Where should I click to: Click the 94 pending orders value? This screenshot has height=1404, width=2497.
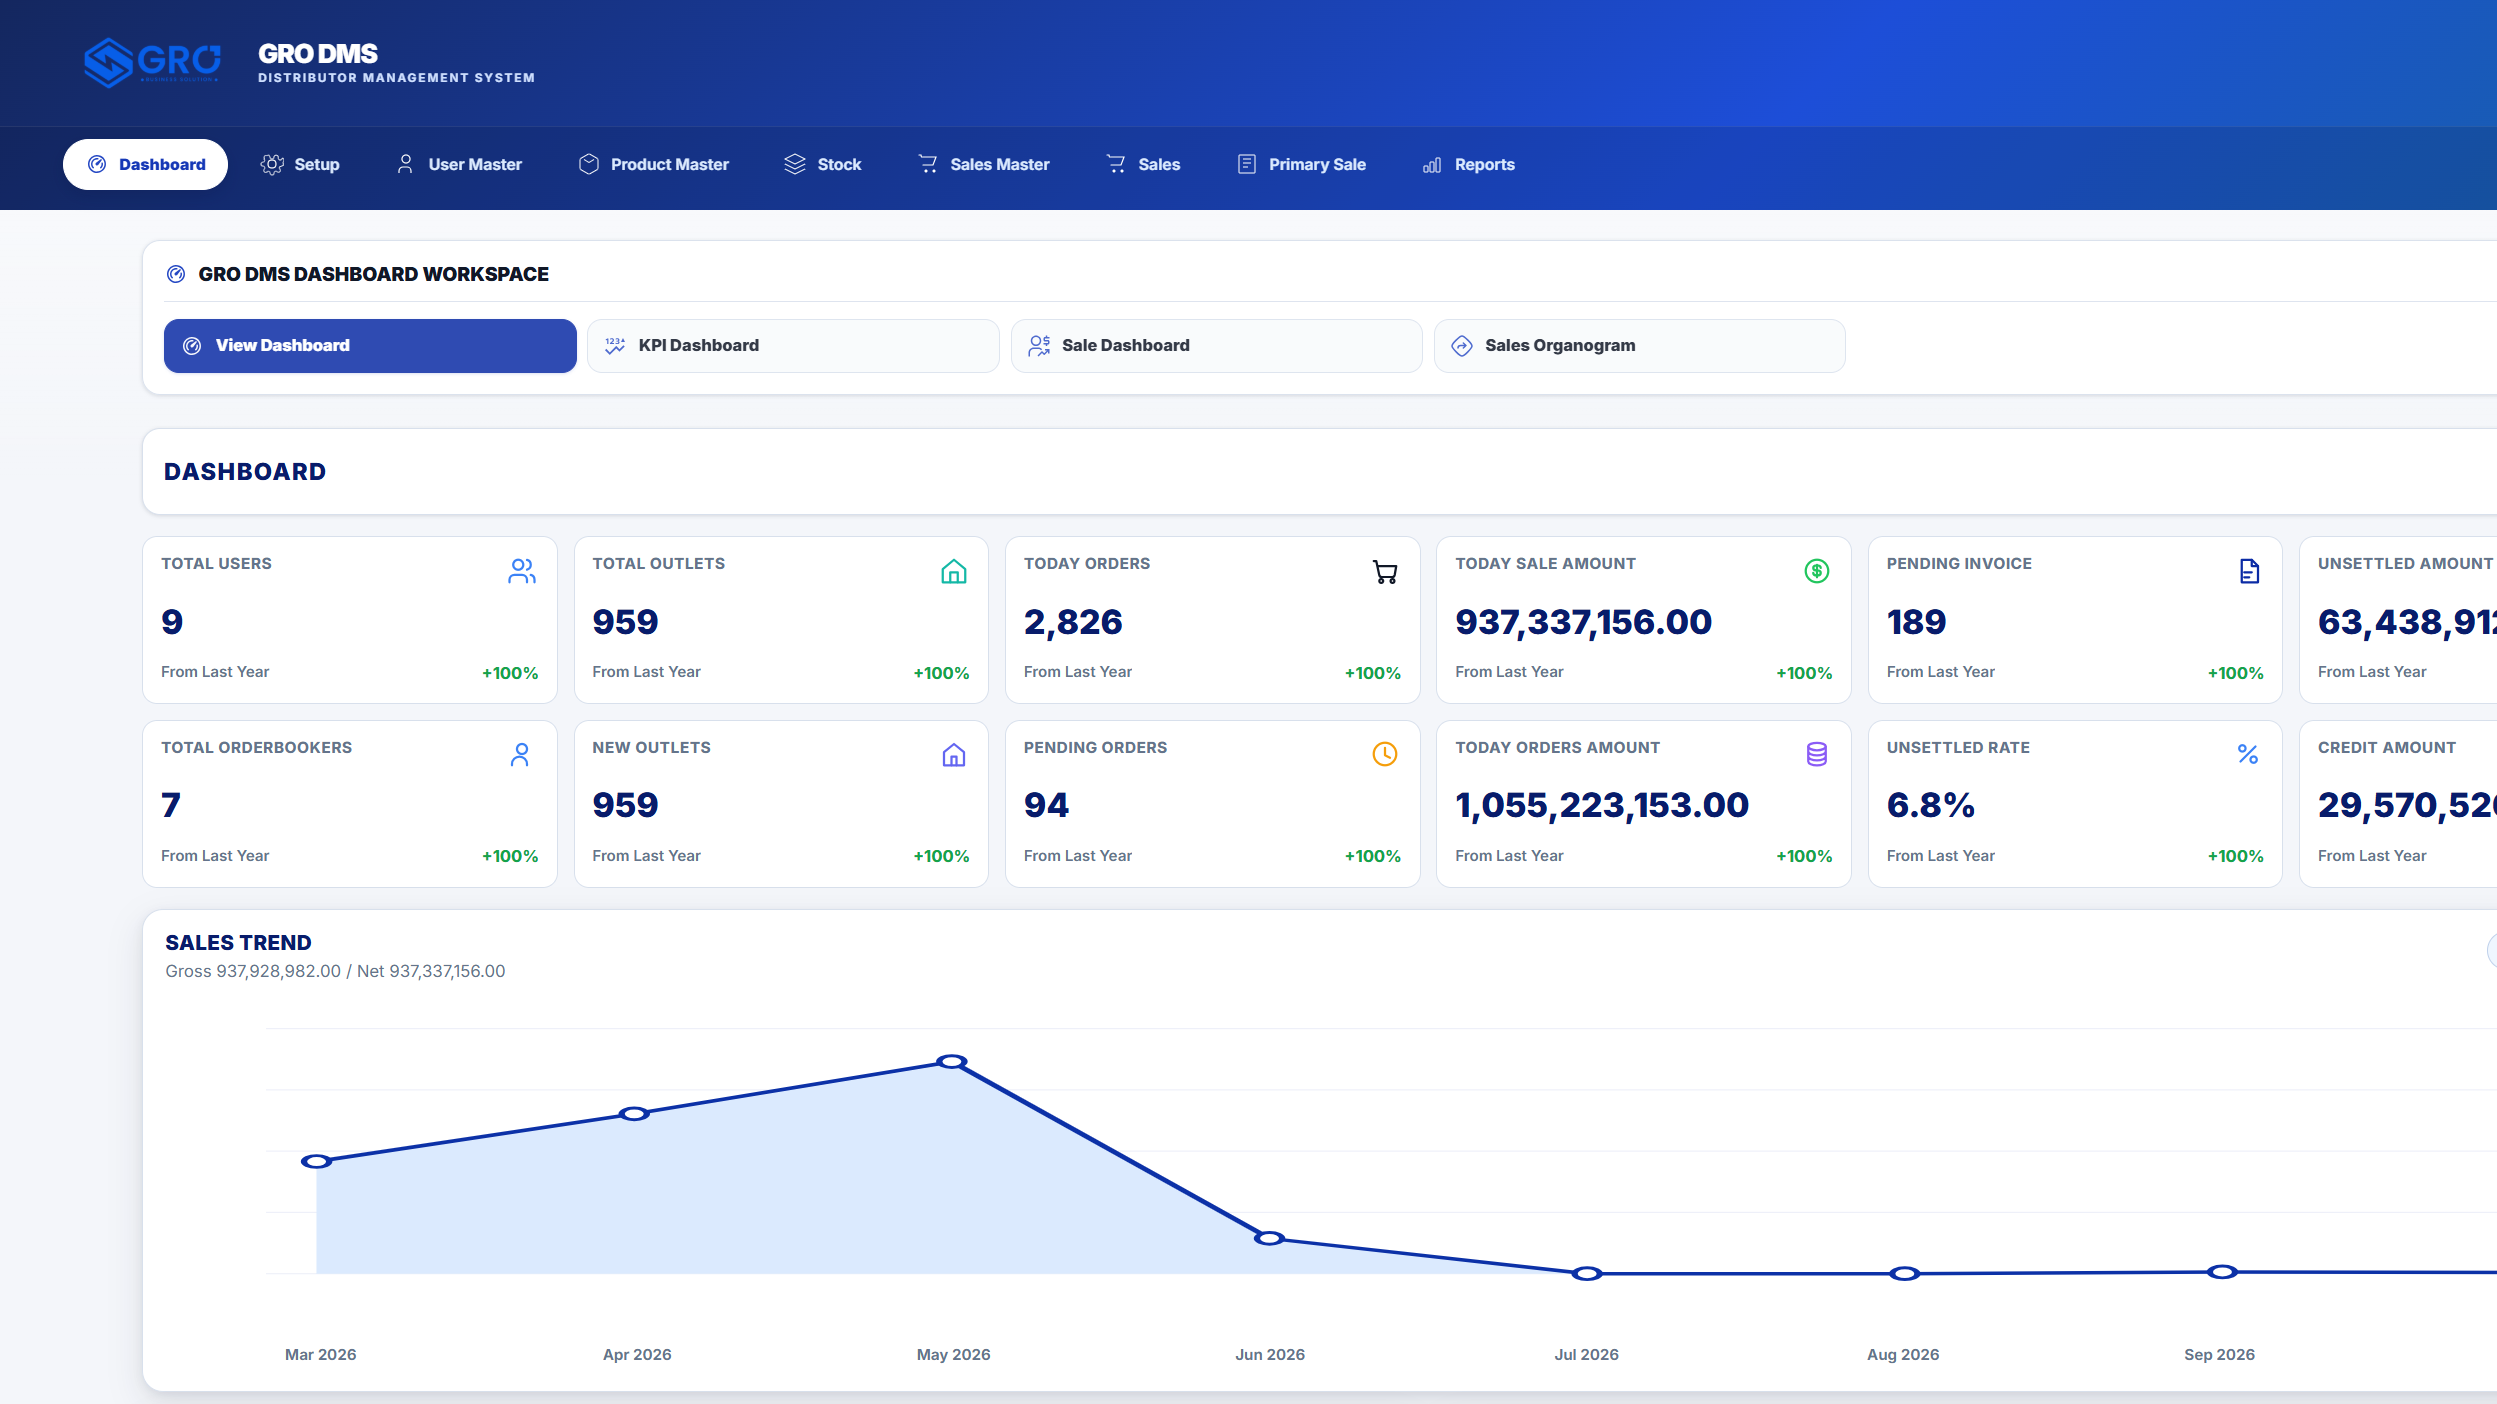[1046, 805]
